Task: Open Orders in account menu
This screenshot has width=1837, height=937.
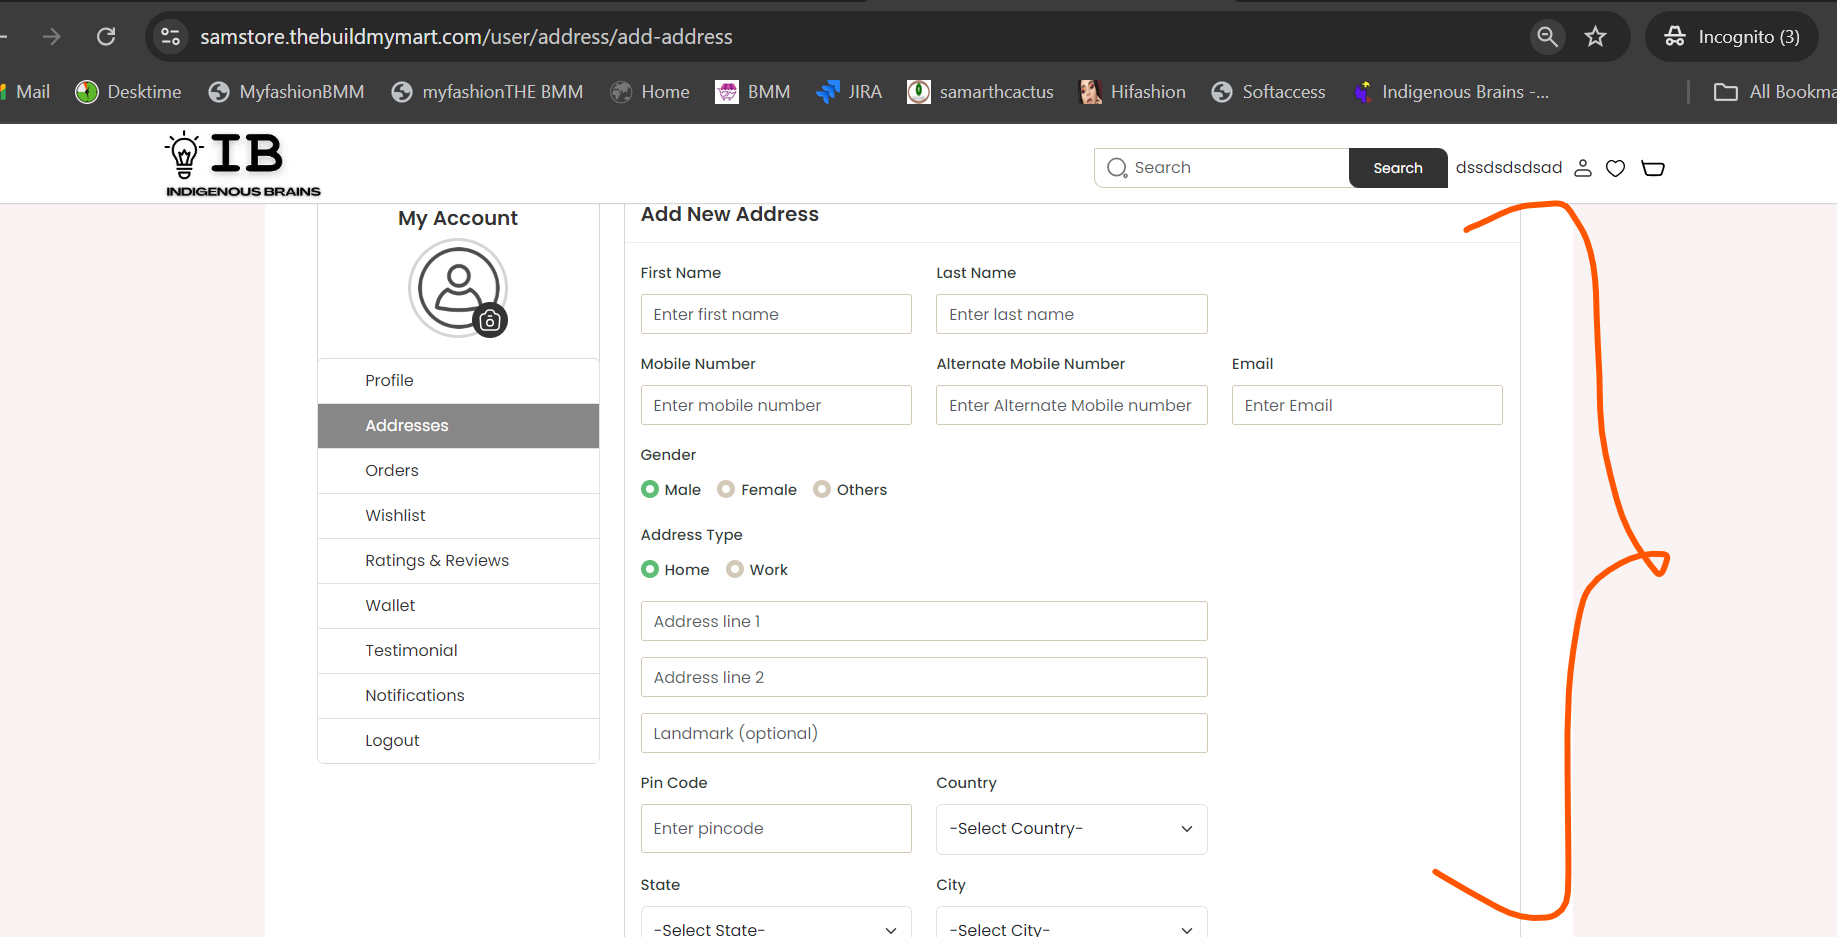Action: [x=458, y=471]
